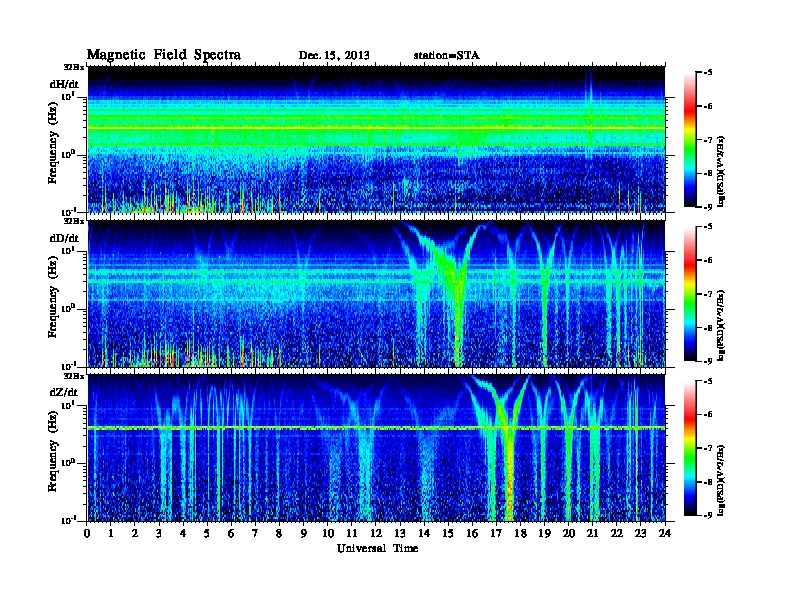Select the "dH/dt" panel label
The image size is (792, 612).
64,84
